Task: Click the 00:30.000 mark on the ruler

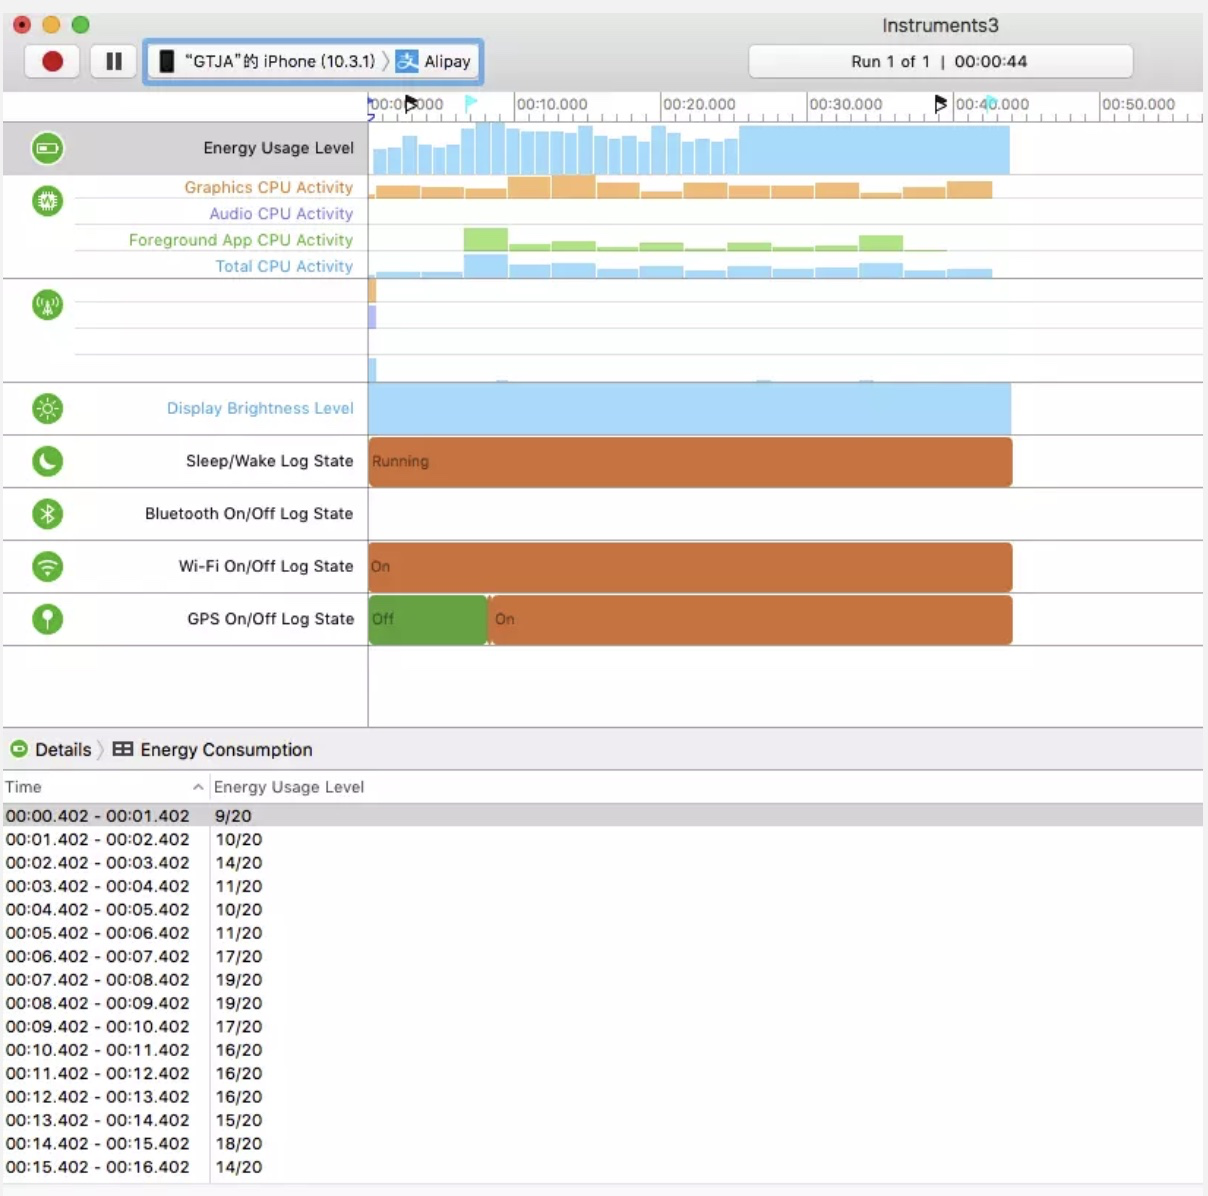Action: (x=846, y=104)
